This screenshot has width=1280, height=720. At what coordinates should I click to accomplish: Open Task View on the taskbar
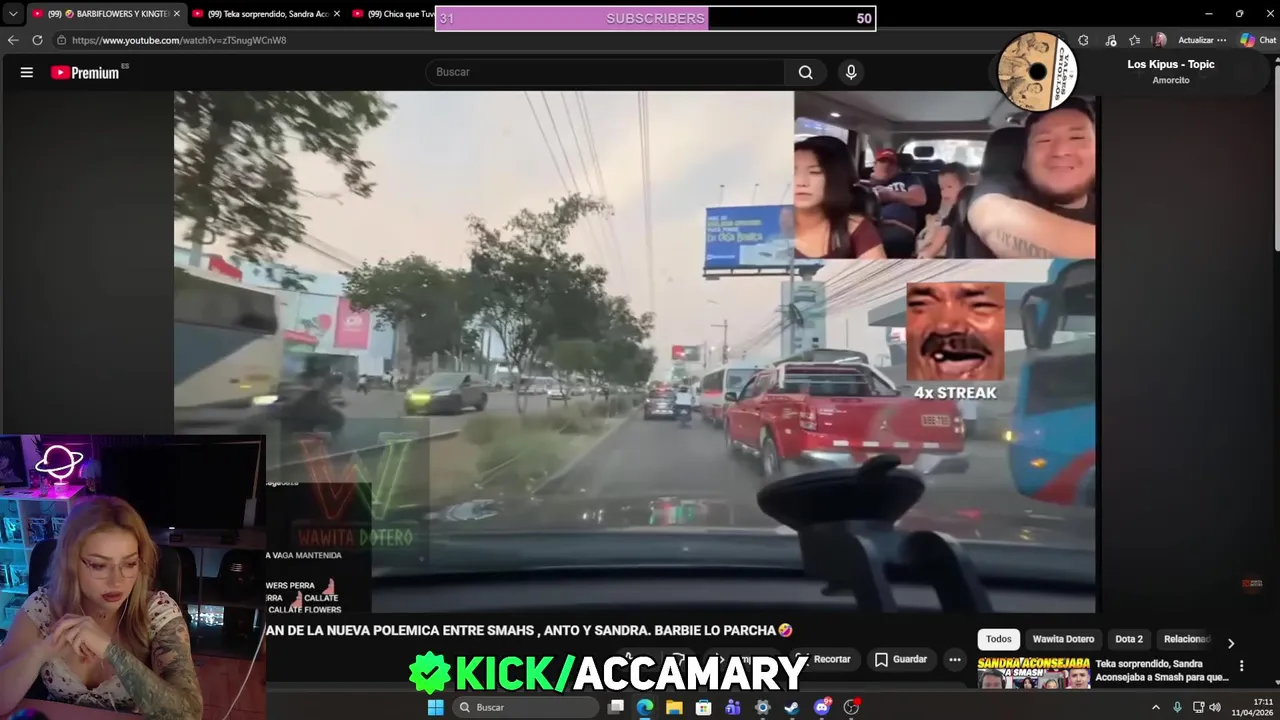(616, 707)
